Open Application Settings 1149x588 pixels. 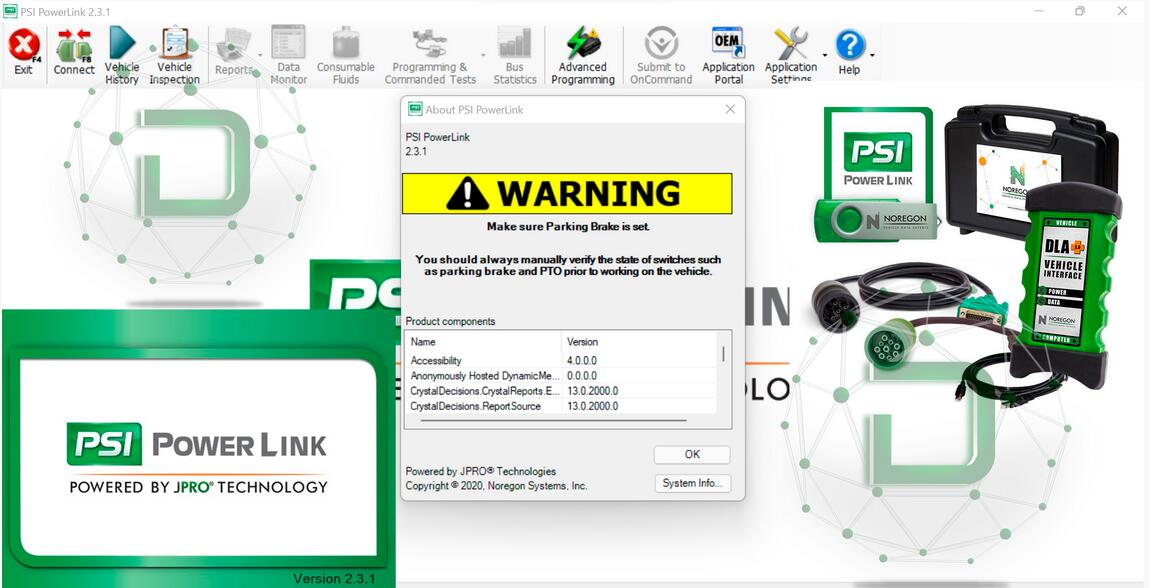point(791,56)
